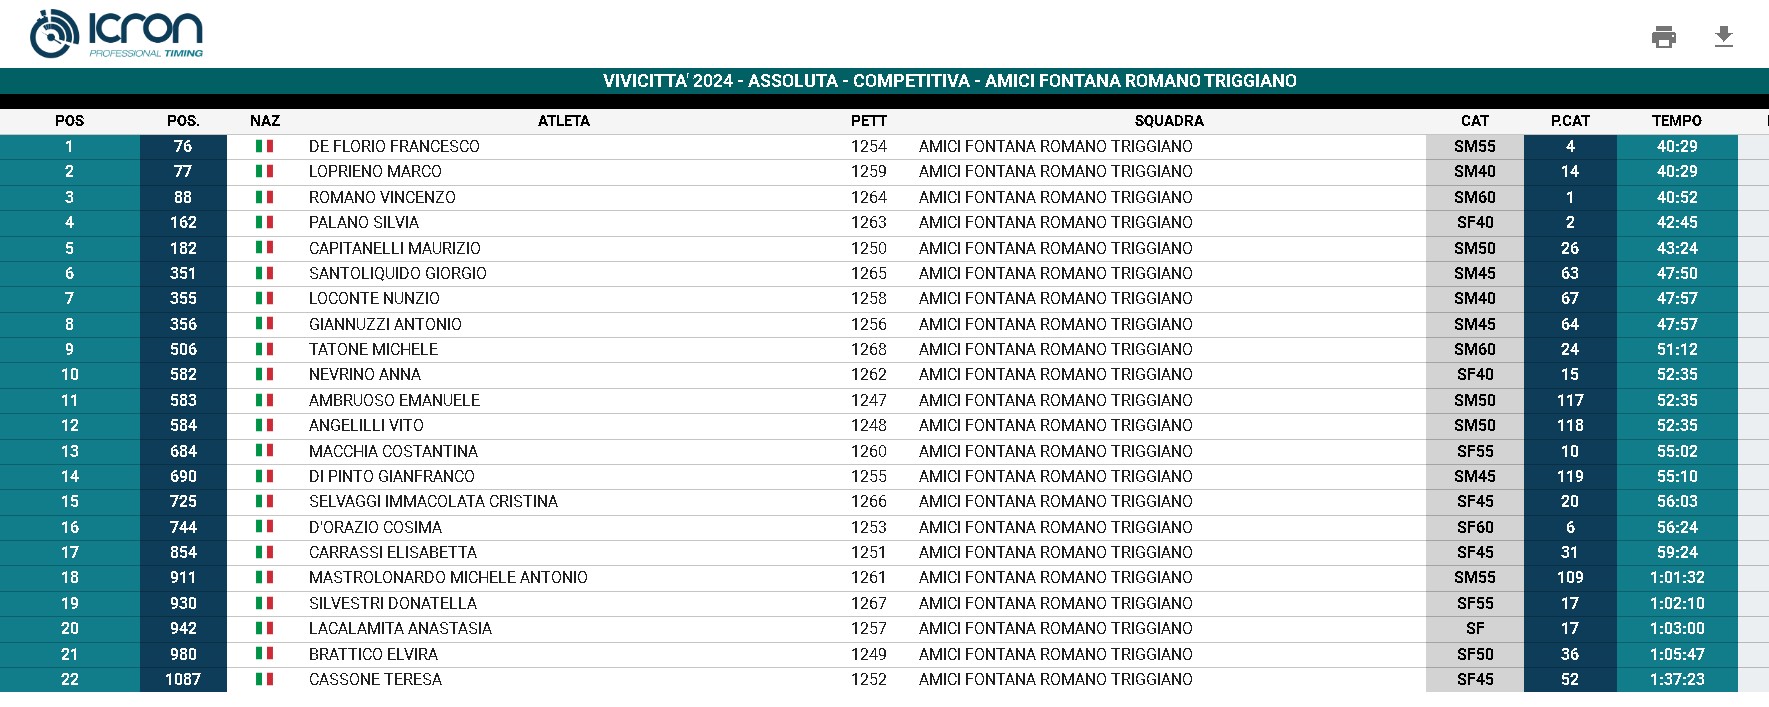Select athlete CAPITANELLI MAURIZIO
This screenshot has height=707, width=1769.
(x=395, y=248)
